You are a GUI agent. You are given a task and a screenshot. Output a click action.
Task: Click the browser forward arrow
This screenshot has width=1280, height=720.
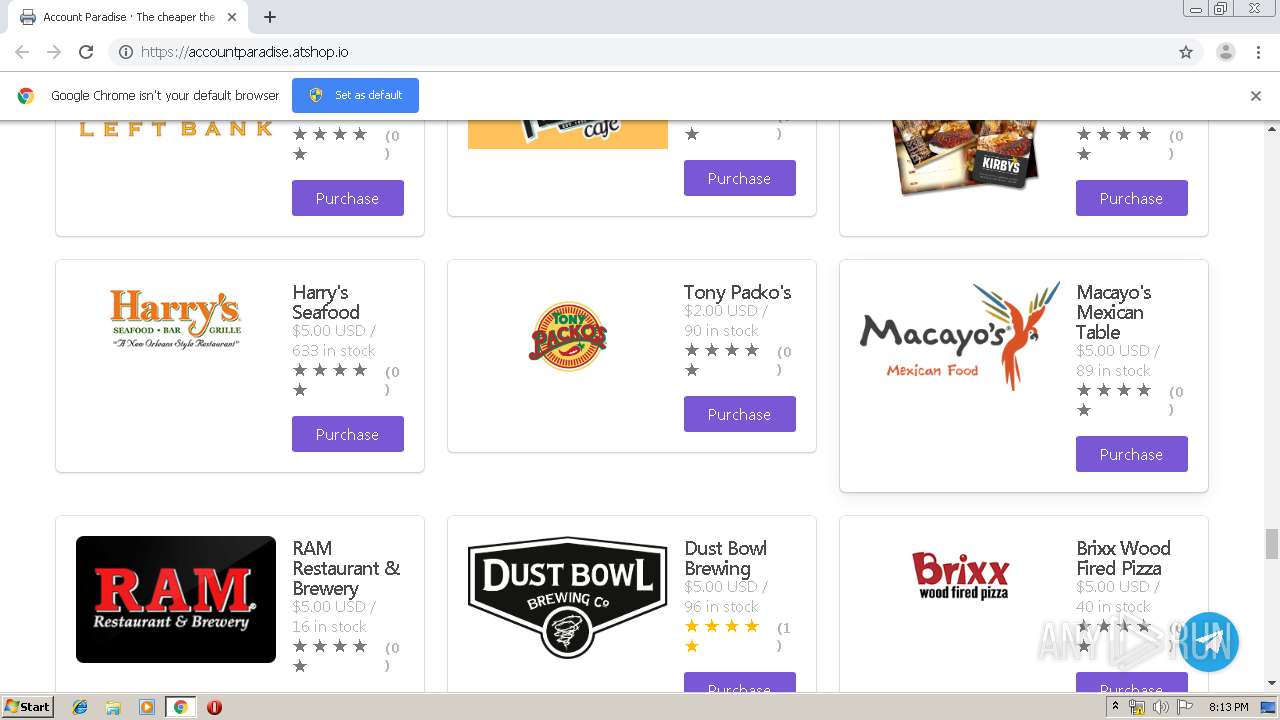(54, 52)
